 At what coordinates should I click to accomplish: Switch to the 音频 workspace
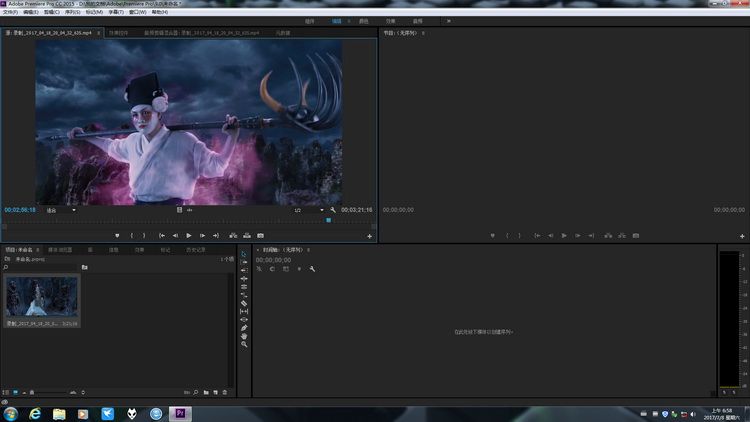pyautogui.click(x=418, y=21)
